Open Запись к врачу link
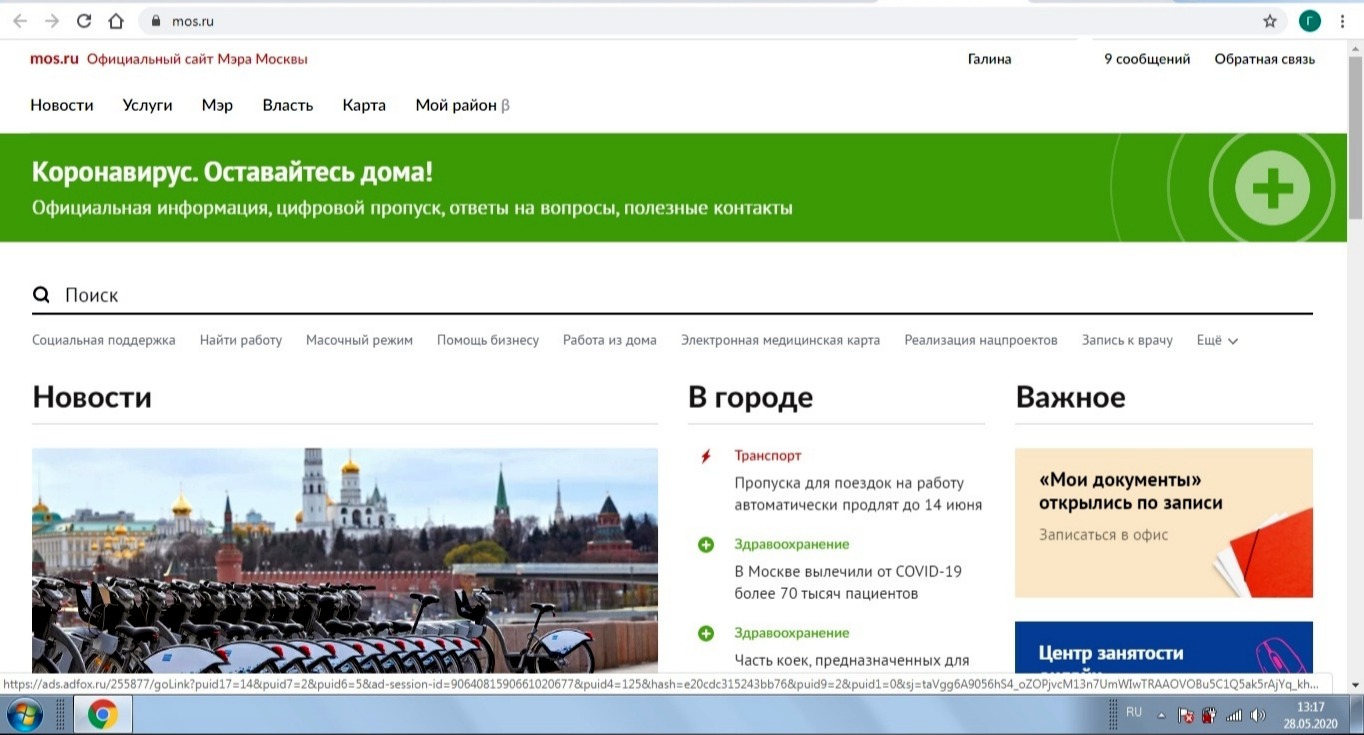 1127,340
